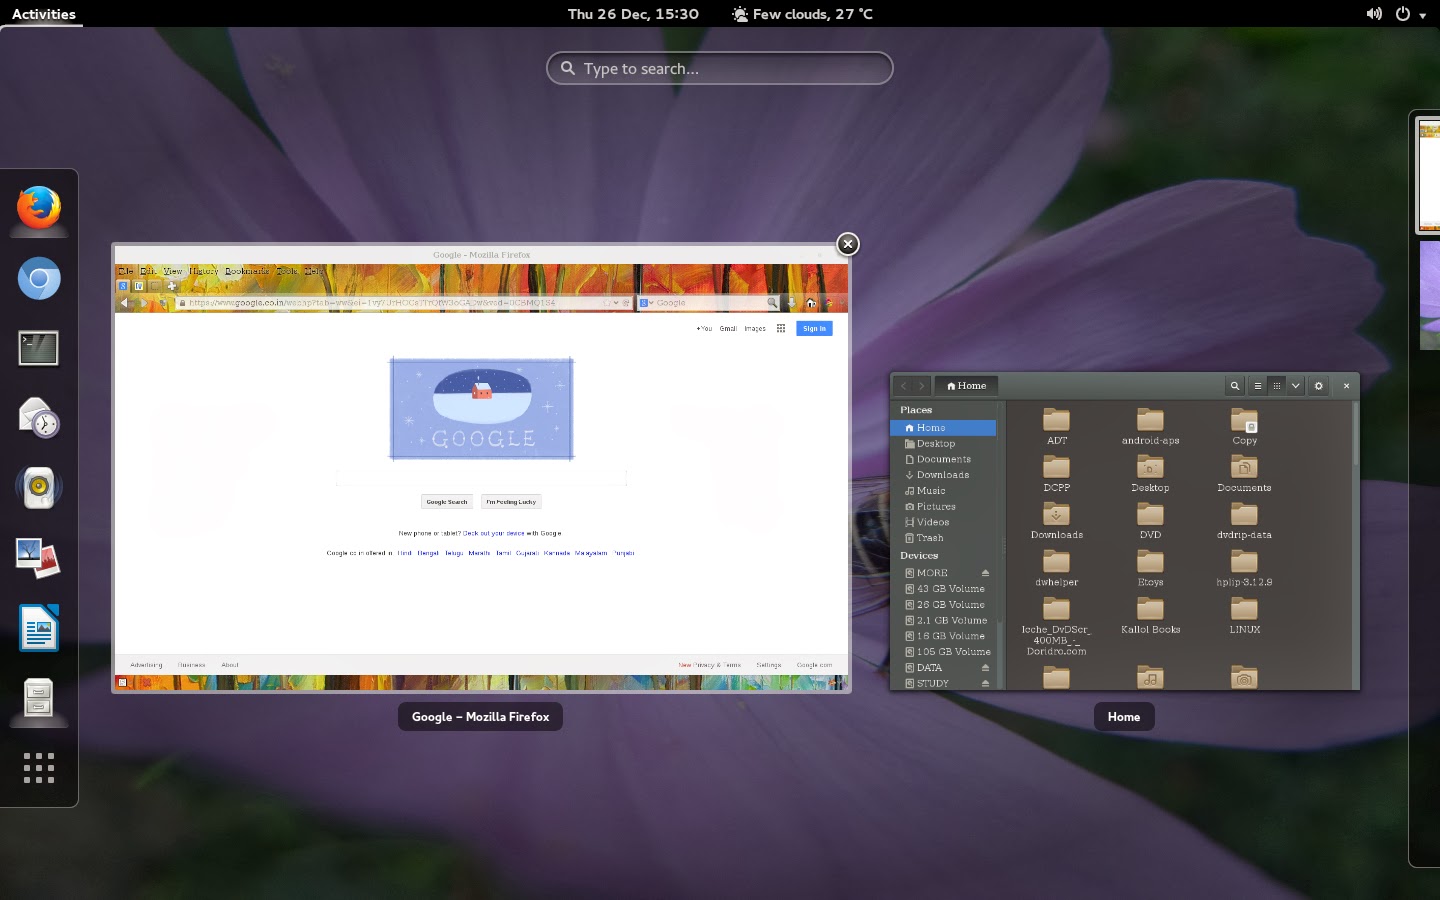
Task: Open Chromium browser from the dock
Action: (39, 279)
